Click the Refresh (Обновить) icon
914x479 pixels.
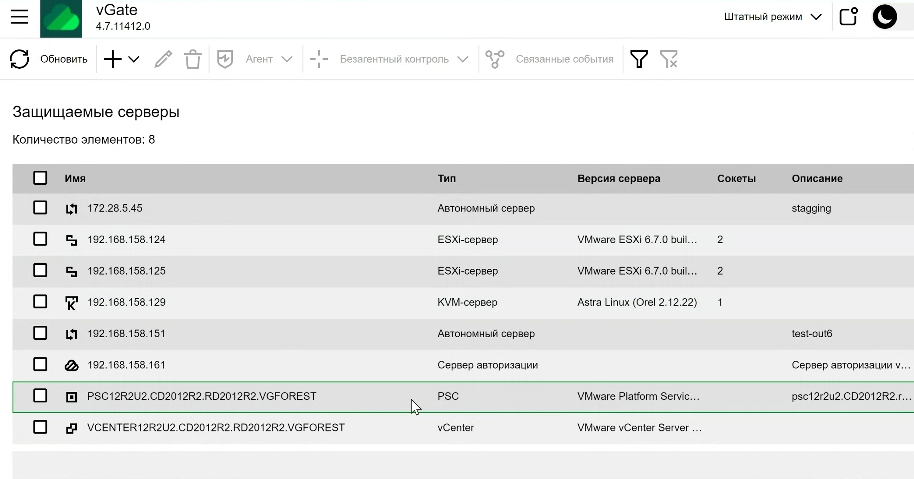[x=20, y=60]
